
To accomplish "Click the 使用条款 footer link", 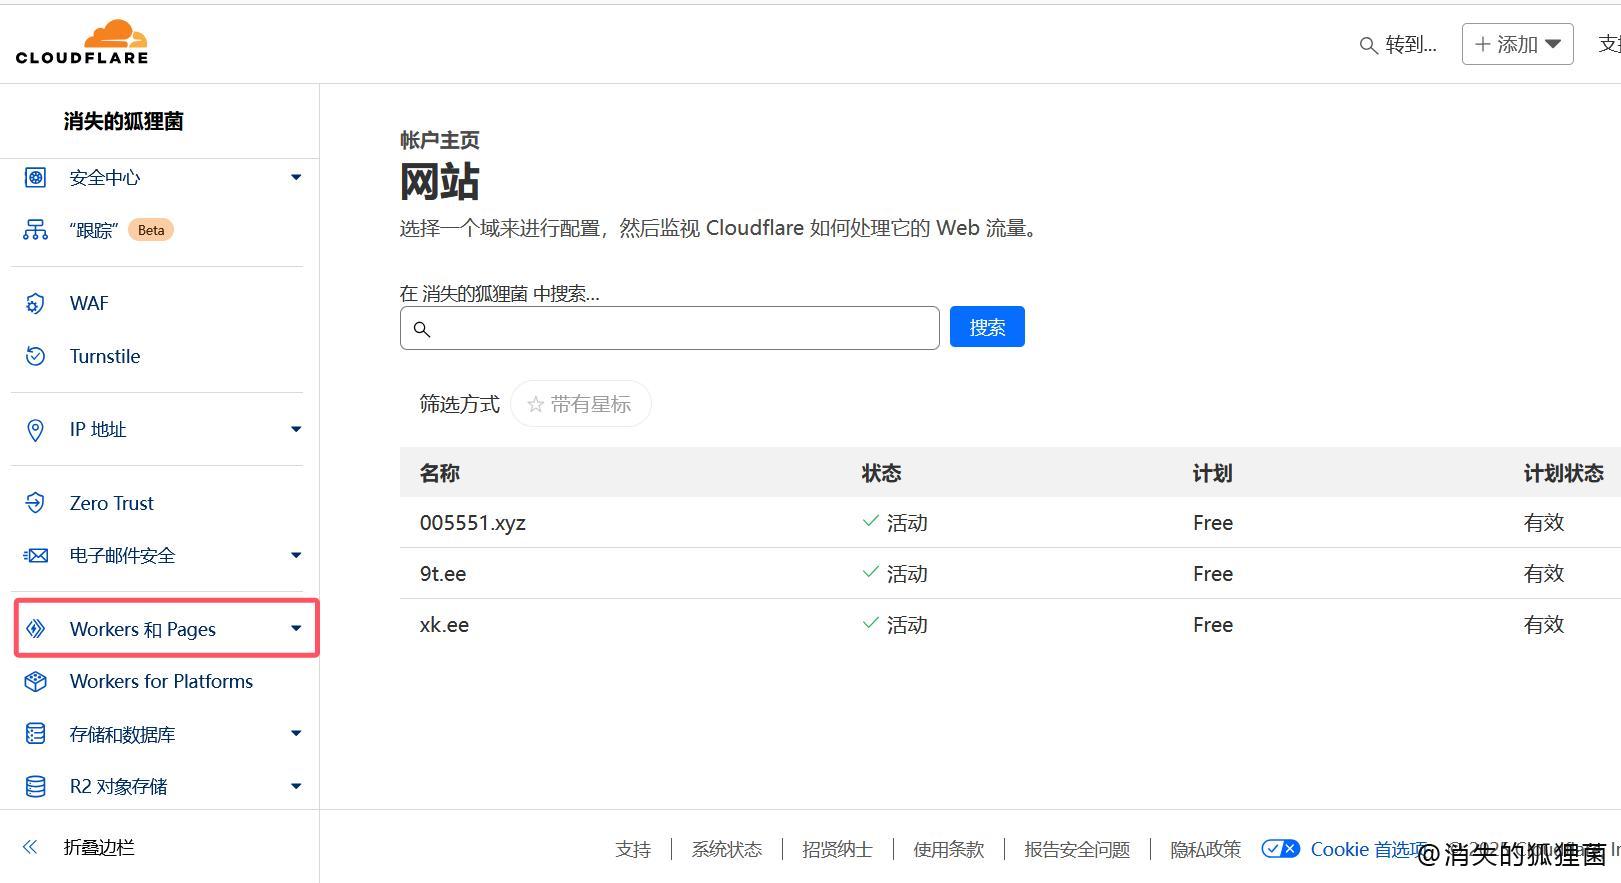I will pyautogui.click(x=948, y=849).
